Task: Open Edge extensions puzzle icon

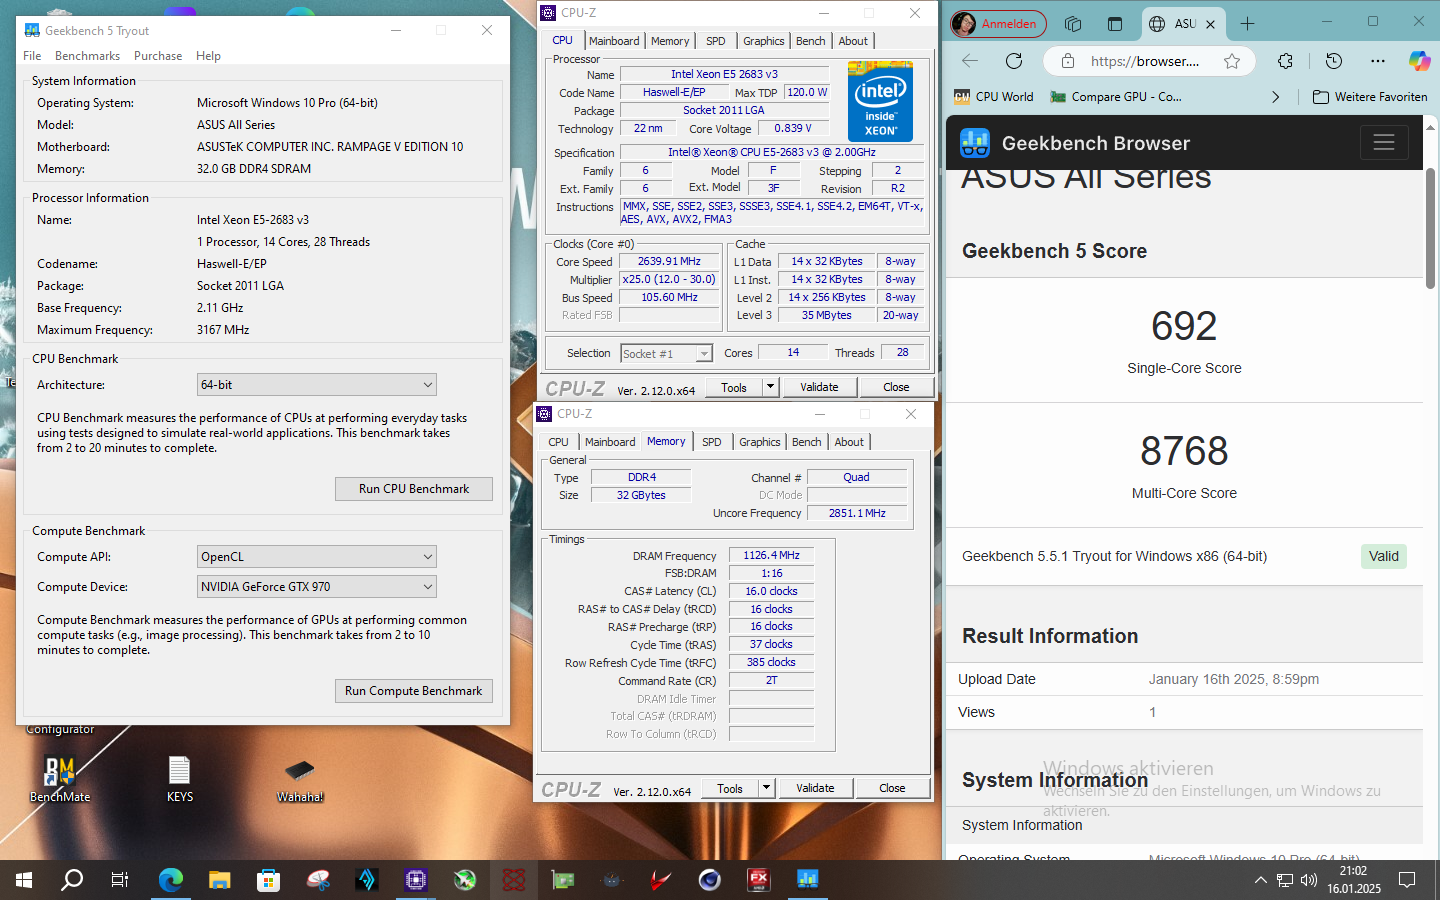Action: [x=1286, y=61]
